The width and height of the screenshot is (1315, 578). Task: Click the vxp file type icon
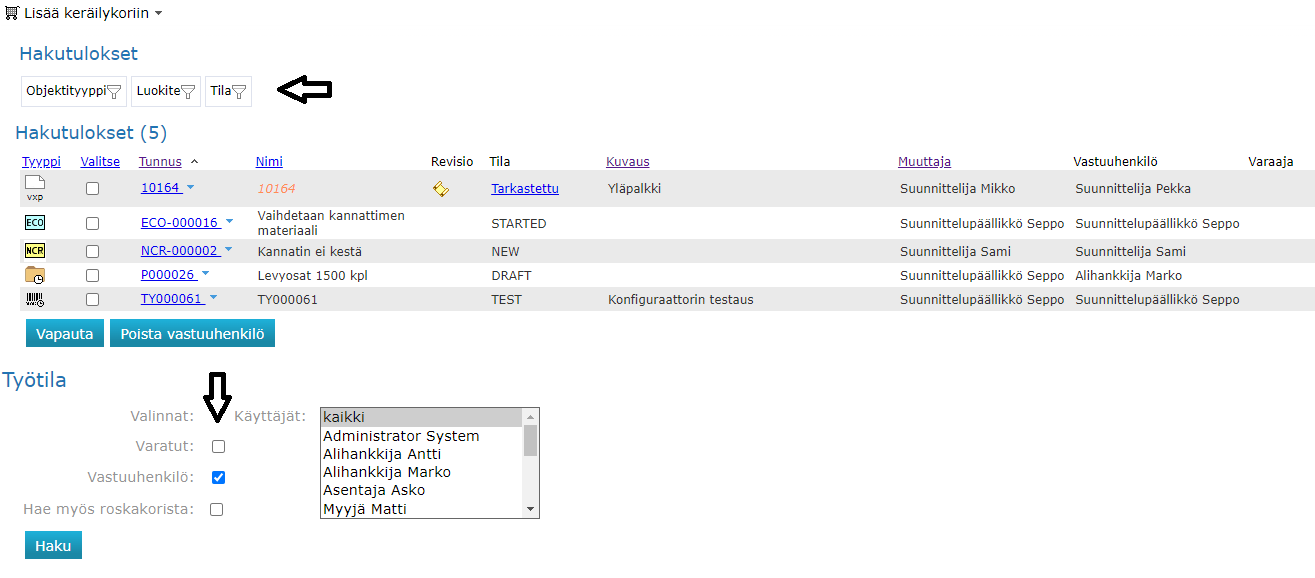35,188
